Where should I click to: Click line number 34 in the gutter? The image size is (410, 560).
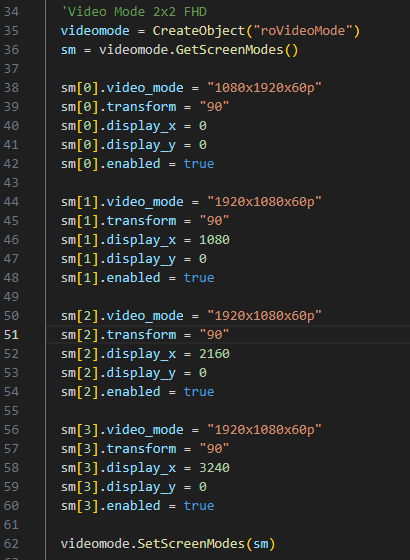pos(11,12)
